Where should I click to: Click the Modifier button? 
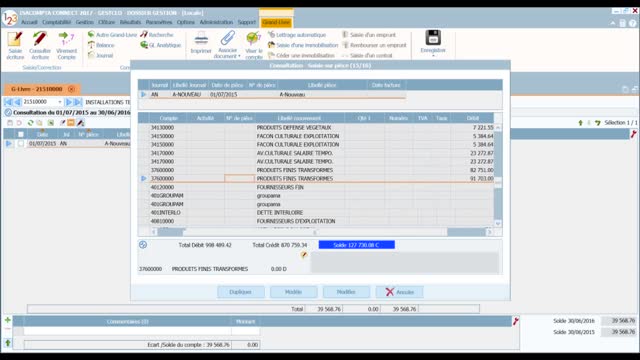346,292
